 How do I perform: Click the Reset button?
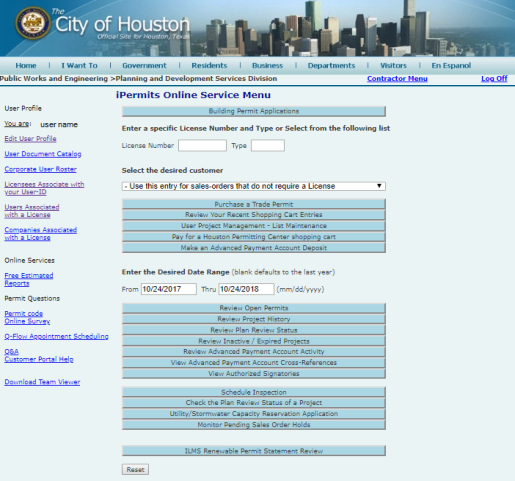[x=135, y=470]
